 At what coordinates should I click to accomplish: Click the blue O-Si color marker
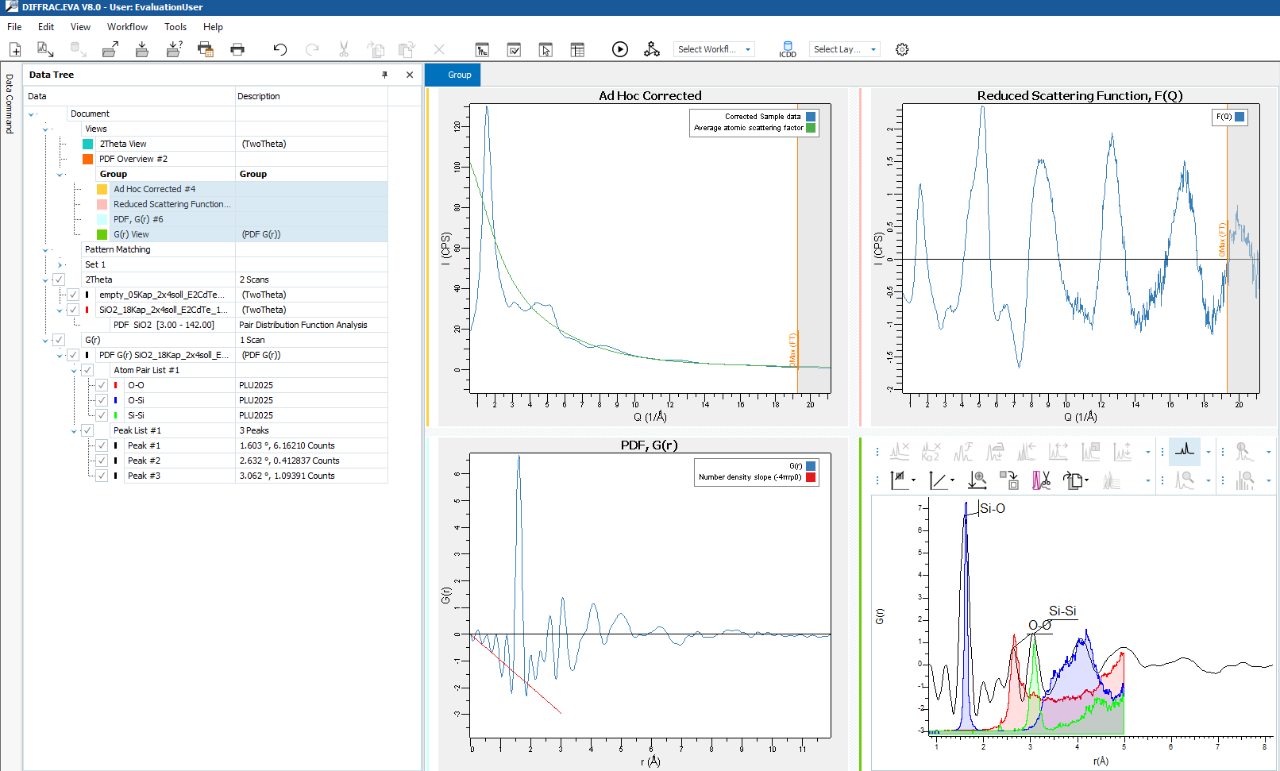[116, 400]
